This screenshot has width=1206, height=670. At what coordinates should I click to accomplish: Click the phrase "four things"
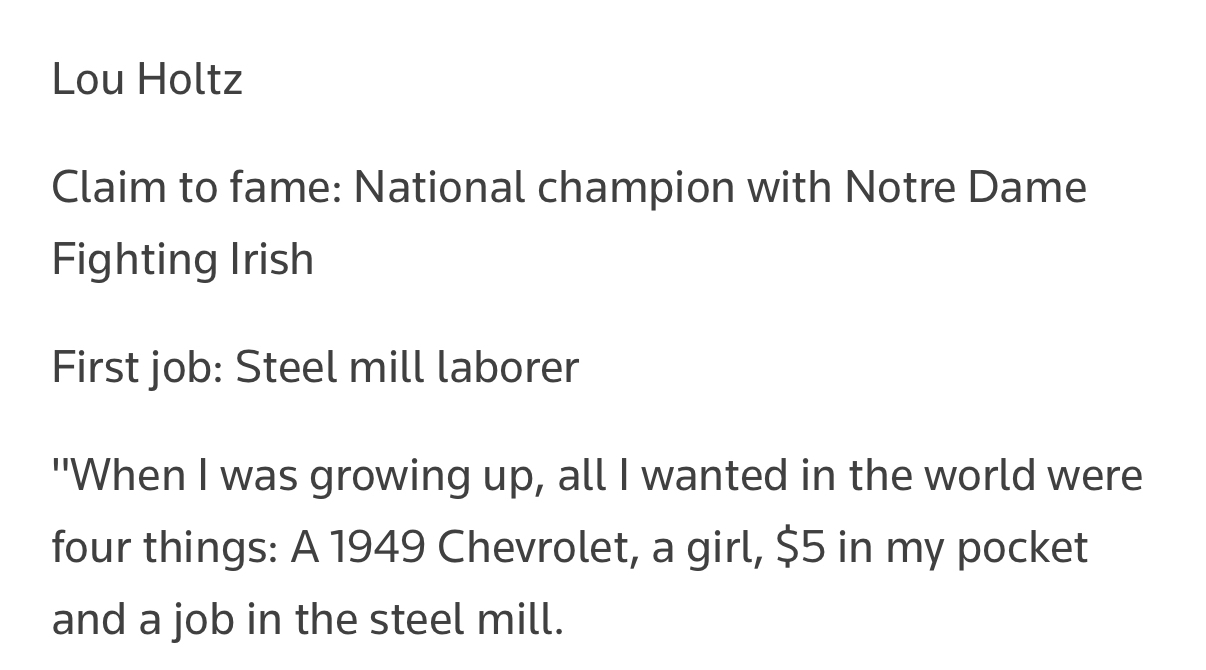[164, 547]
